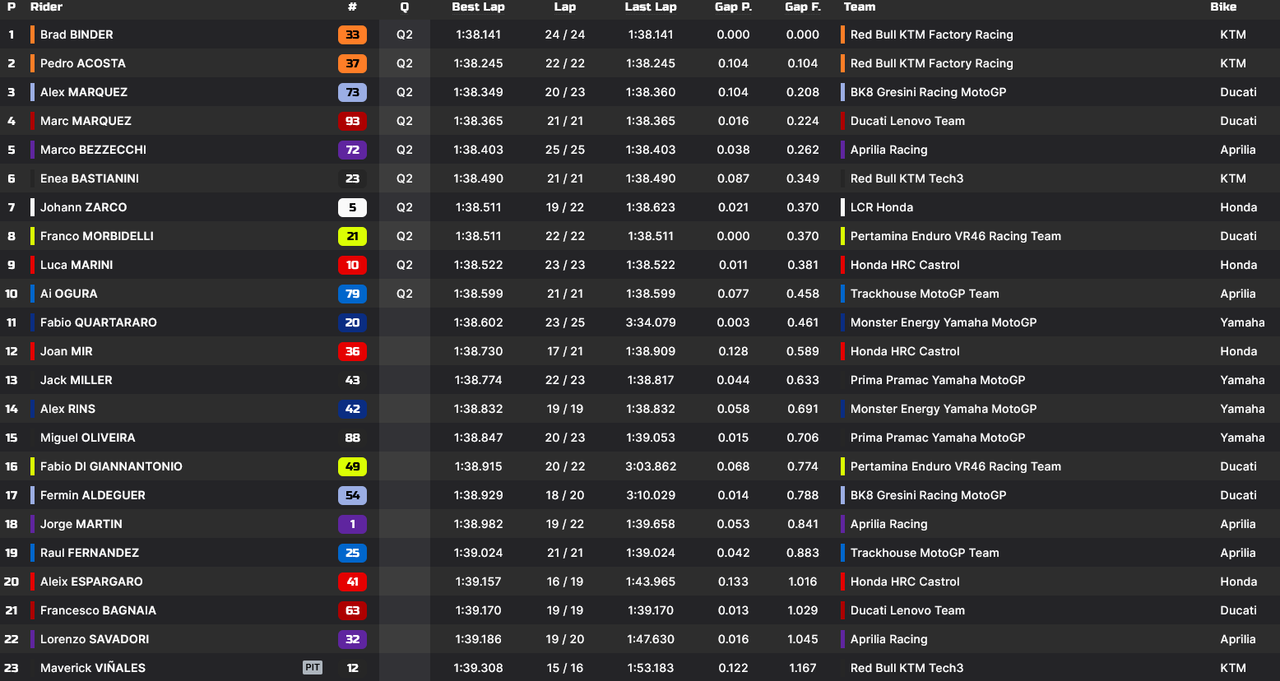Click the Bike column header
The height and width of the screenshot is (681, 1280).
point(1223,7)
